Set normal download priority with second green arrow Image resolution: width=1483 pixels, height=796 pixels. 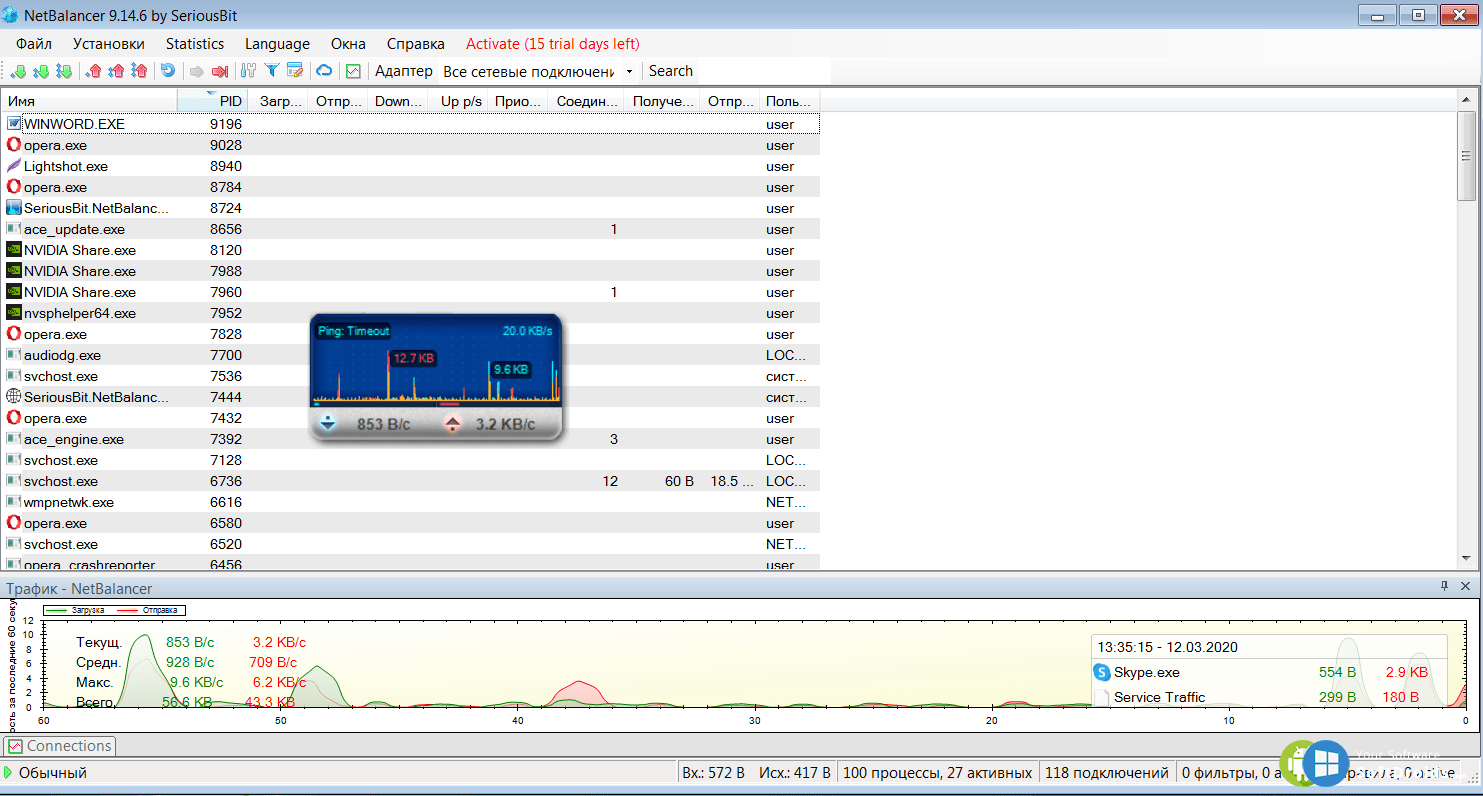pyautogui.click(x=41, y=71)
